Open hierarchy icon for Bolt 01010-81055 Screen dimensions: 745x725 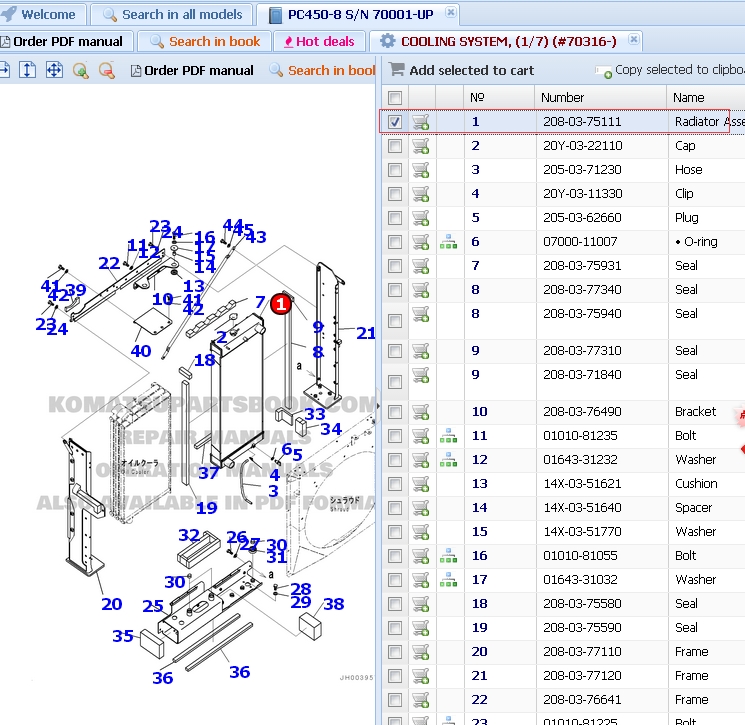tap(449, 555)
